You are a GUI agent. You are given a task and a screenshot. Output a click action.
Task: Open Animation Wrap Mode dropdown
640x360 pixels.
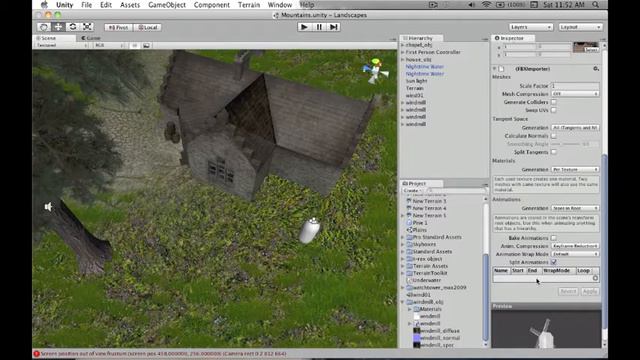pyautogui.click(x=575, y=254)
